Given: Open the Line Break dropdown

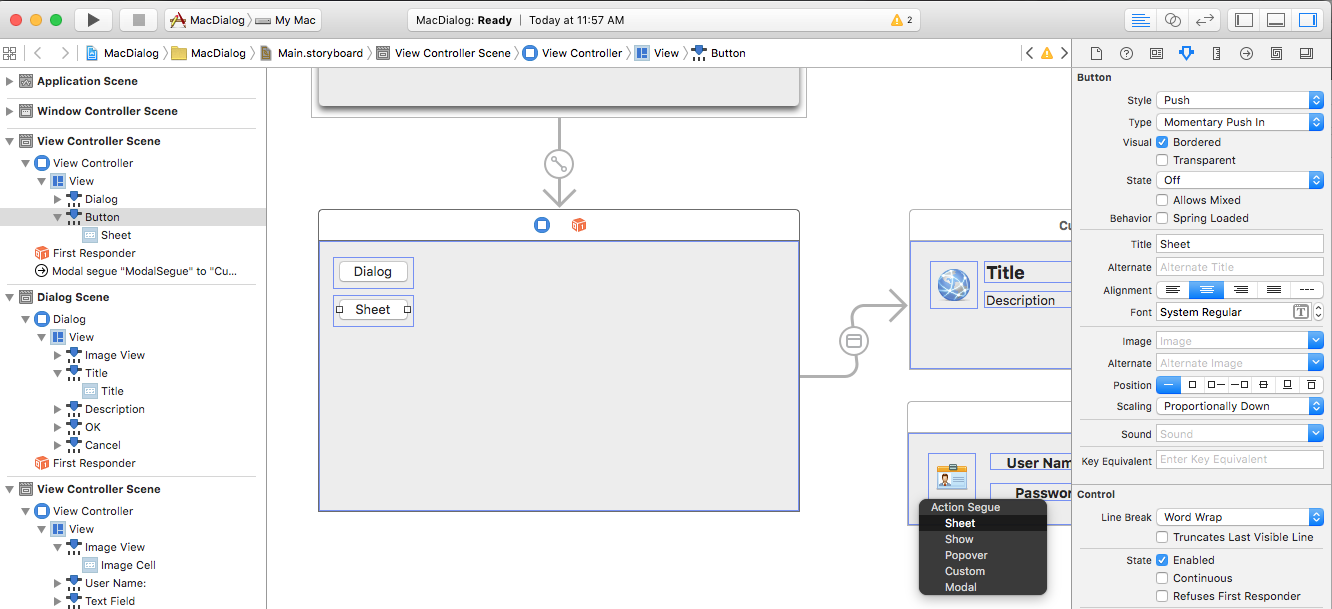Looking at the screenshot, I should (1240, 516).
